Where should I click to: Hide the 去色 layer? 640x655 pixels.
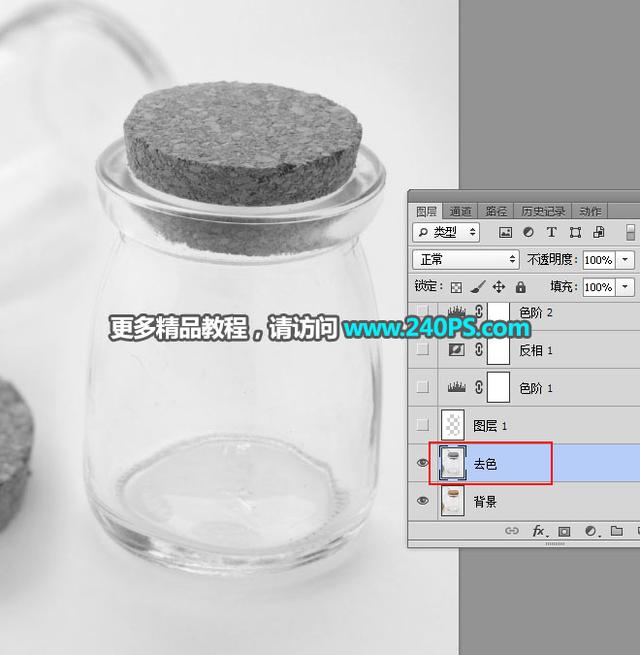point(422,464)
